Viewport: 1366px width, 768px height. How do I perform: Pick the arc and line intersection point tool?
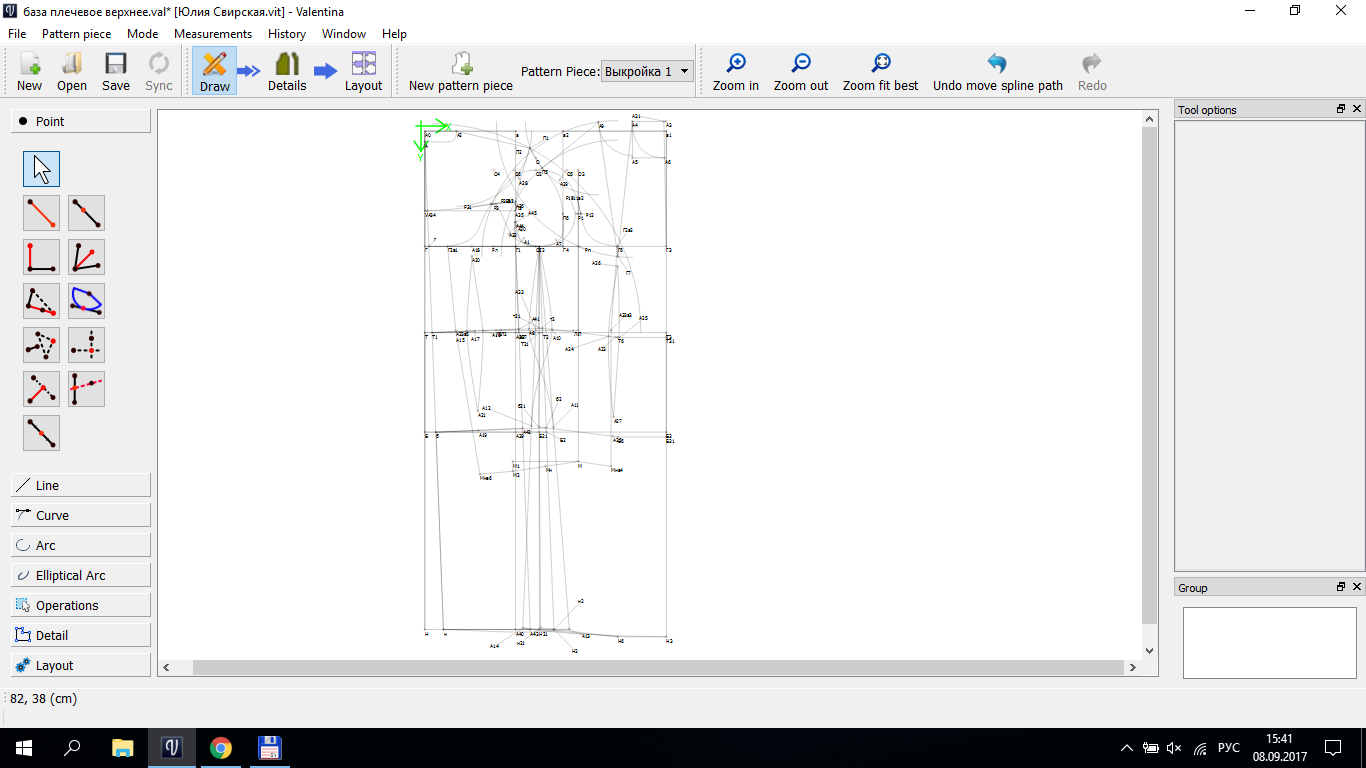[87, 301]
